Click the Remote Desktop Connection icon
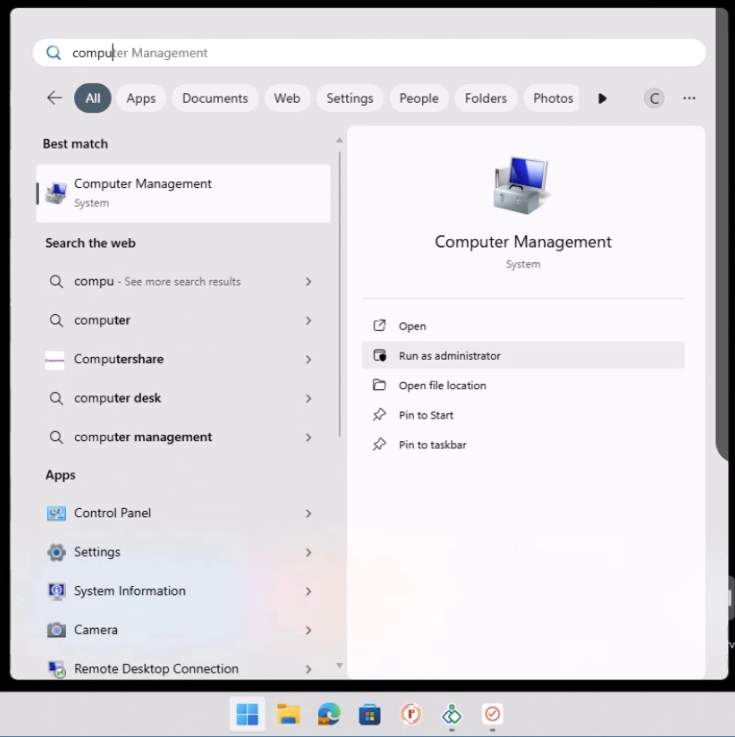Screen dimensions: 735x737 click(57, 669)
